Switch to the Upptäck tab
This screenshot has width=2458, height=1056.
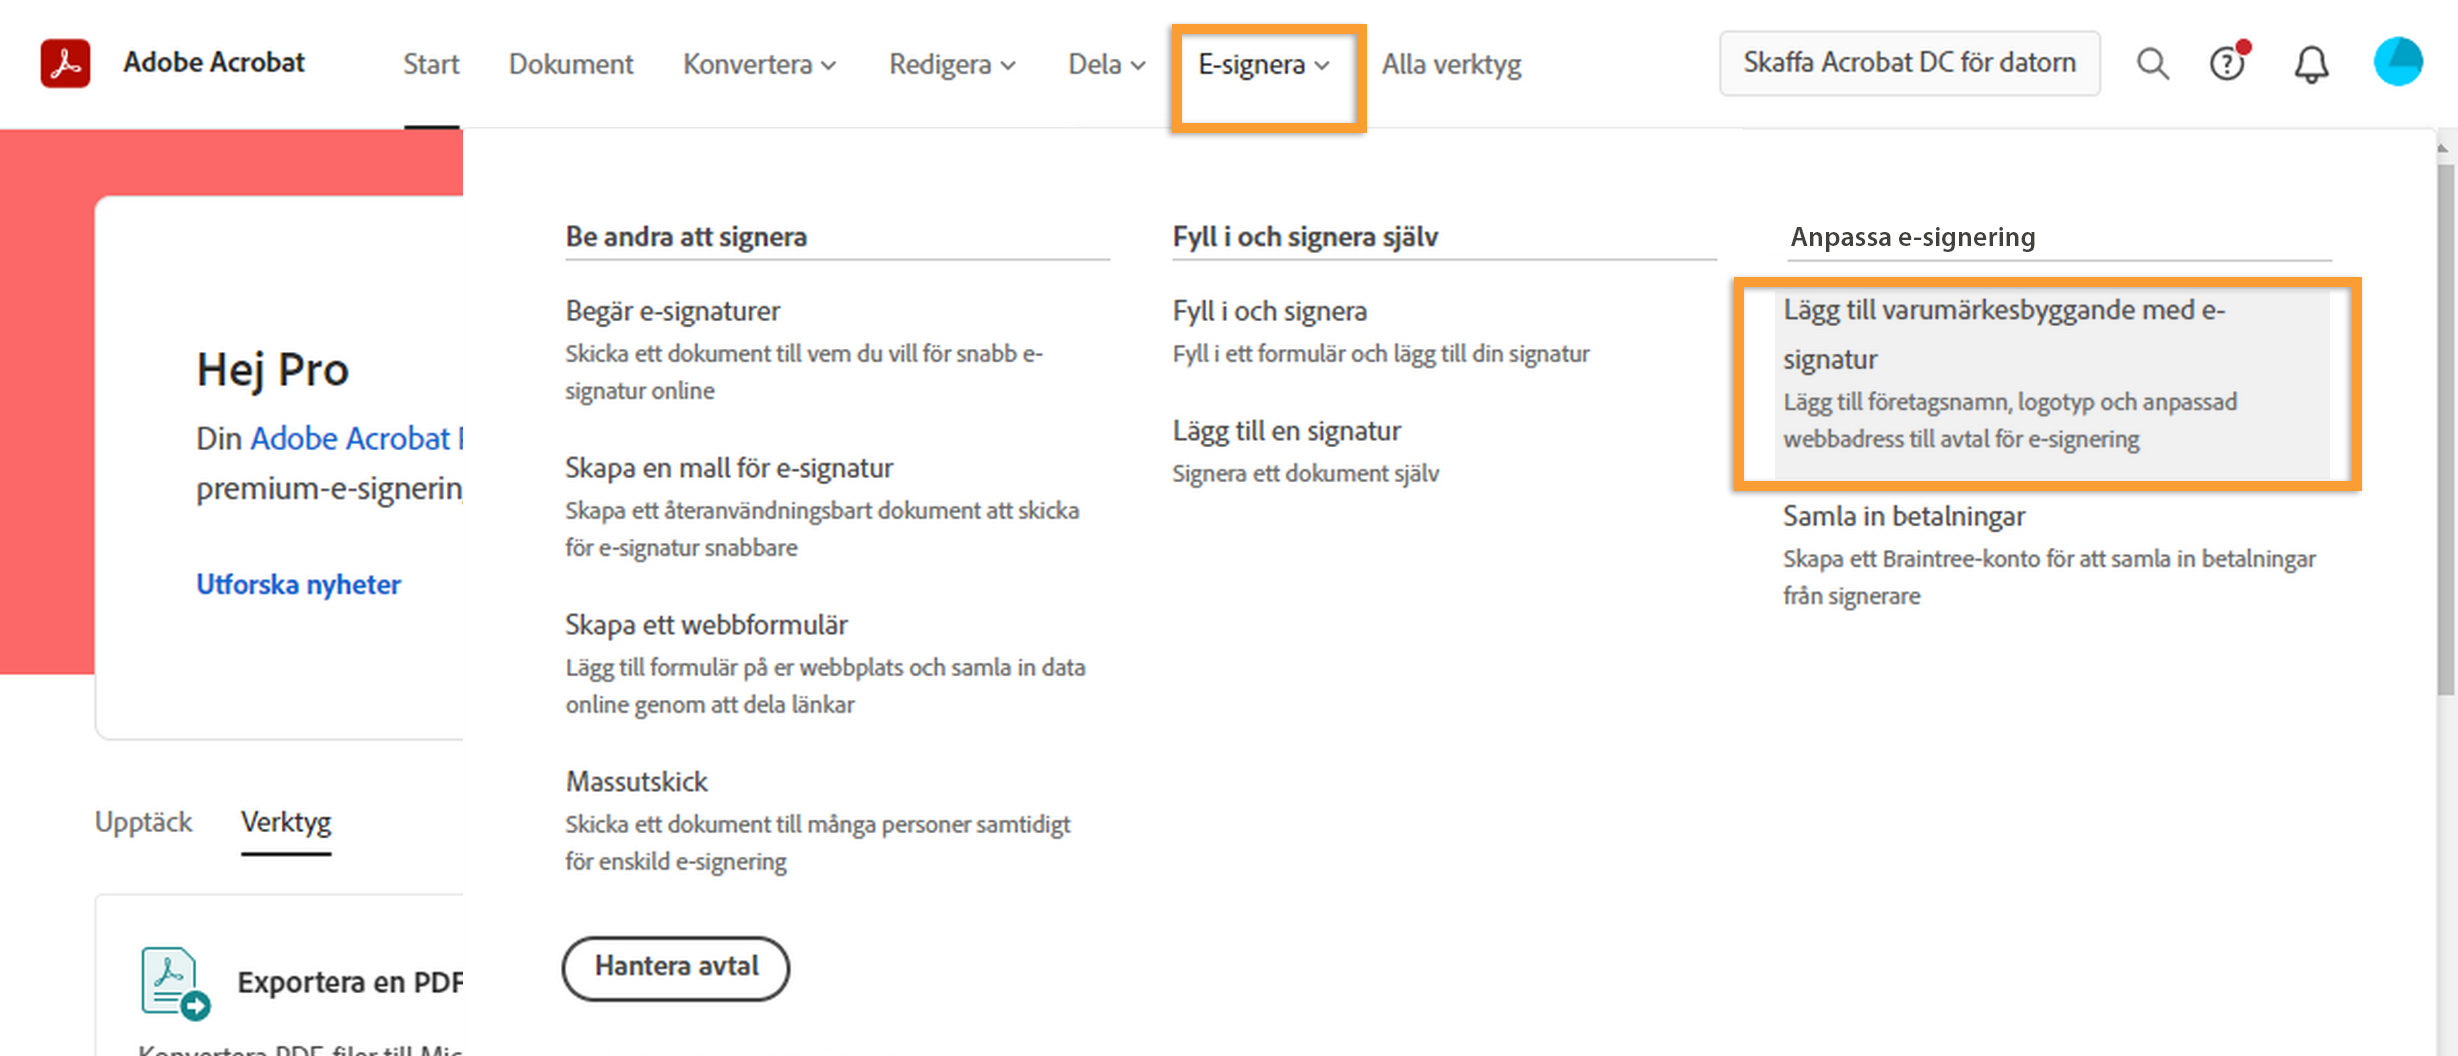(143, 822)
